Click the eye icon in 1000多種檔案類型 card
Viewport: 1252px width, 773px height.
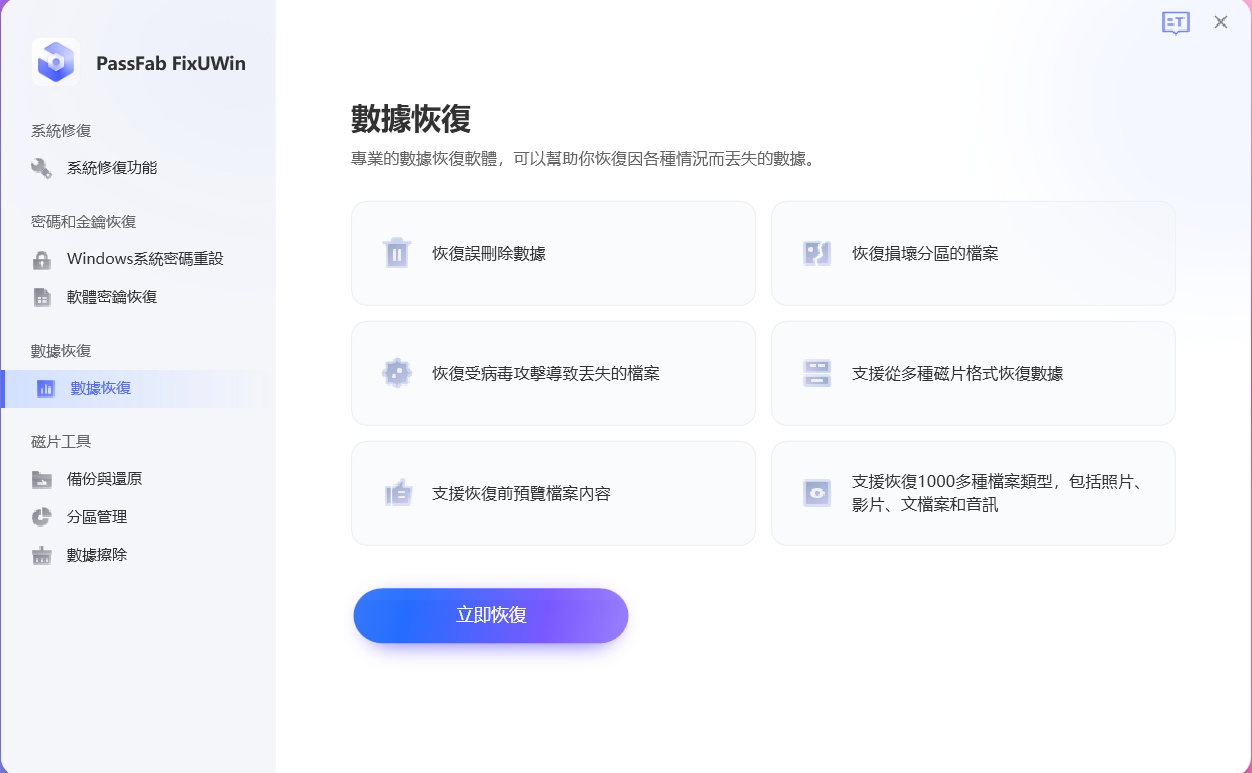(817, 493)
